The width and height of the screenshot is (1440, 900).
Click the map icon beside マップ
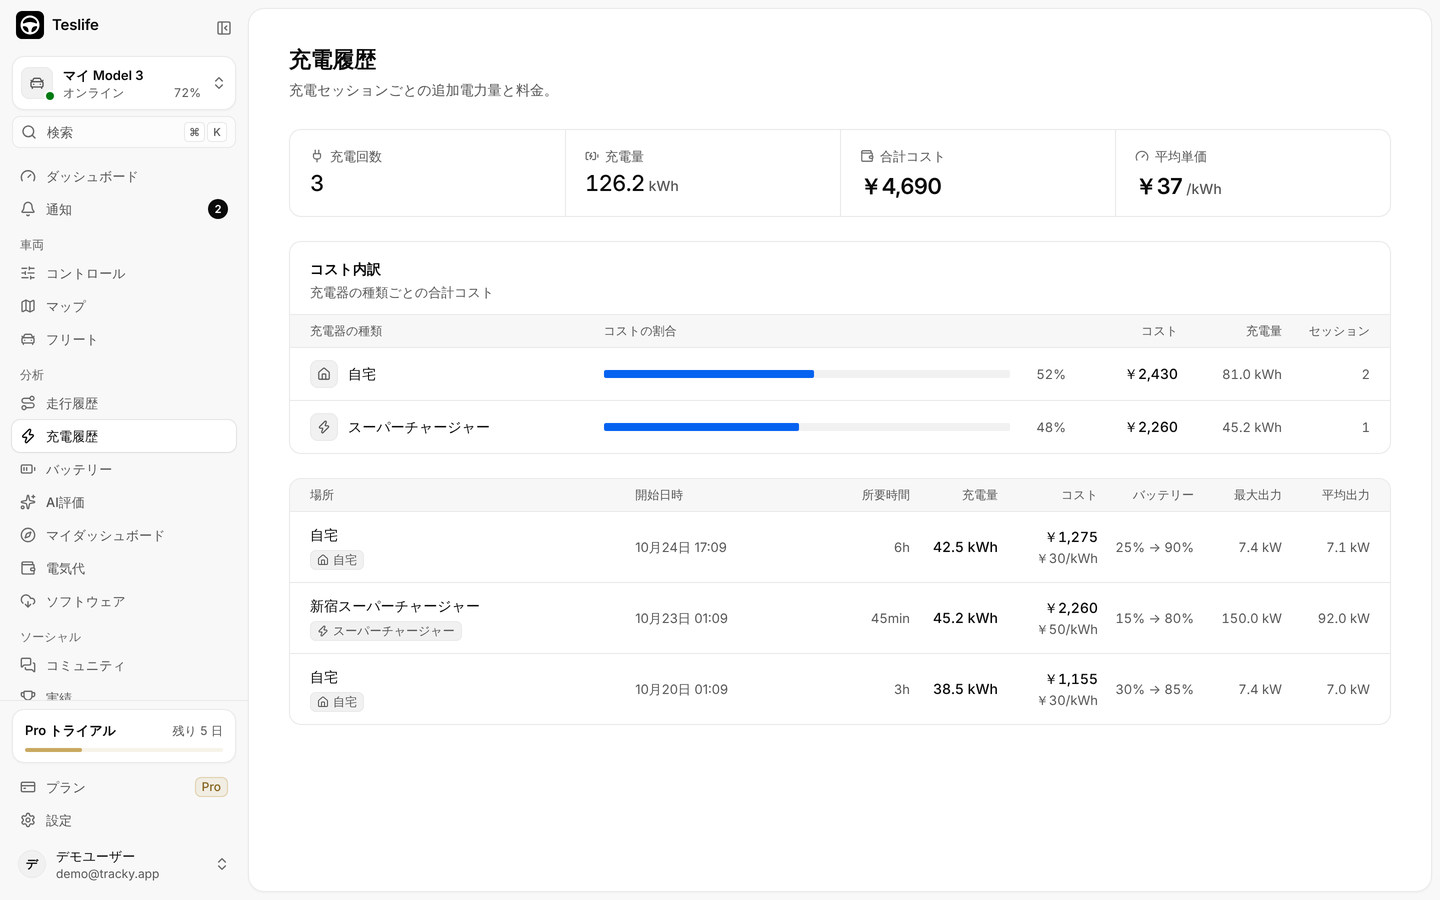click(28, 306)
